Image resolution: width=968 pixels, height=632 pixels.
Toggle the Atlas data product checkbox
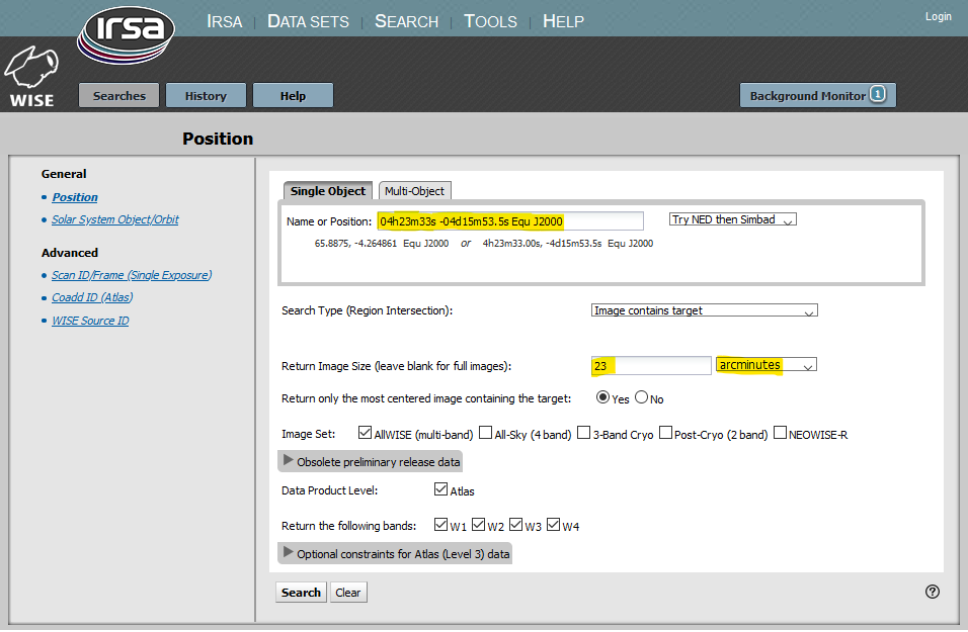click(x=441, y=489)
